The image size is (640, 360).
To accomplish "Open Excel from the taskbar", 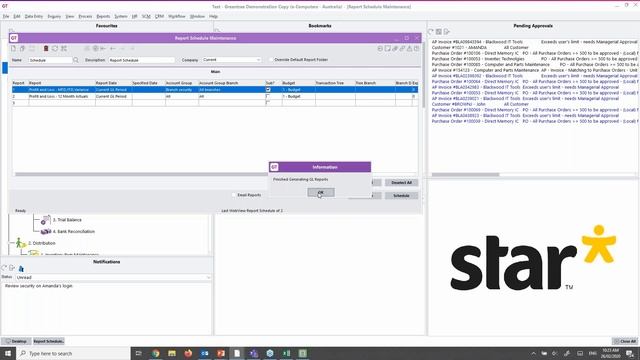I will [x=286, y=353].
